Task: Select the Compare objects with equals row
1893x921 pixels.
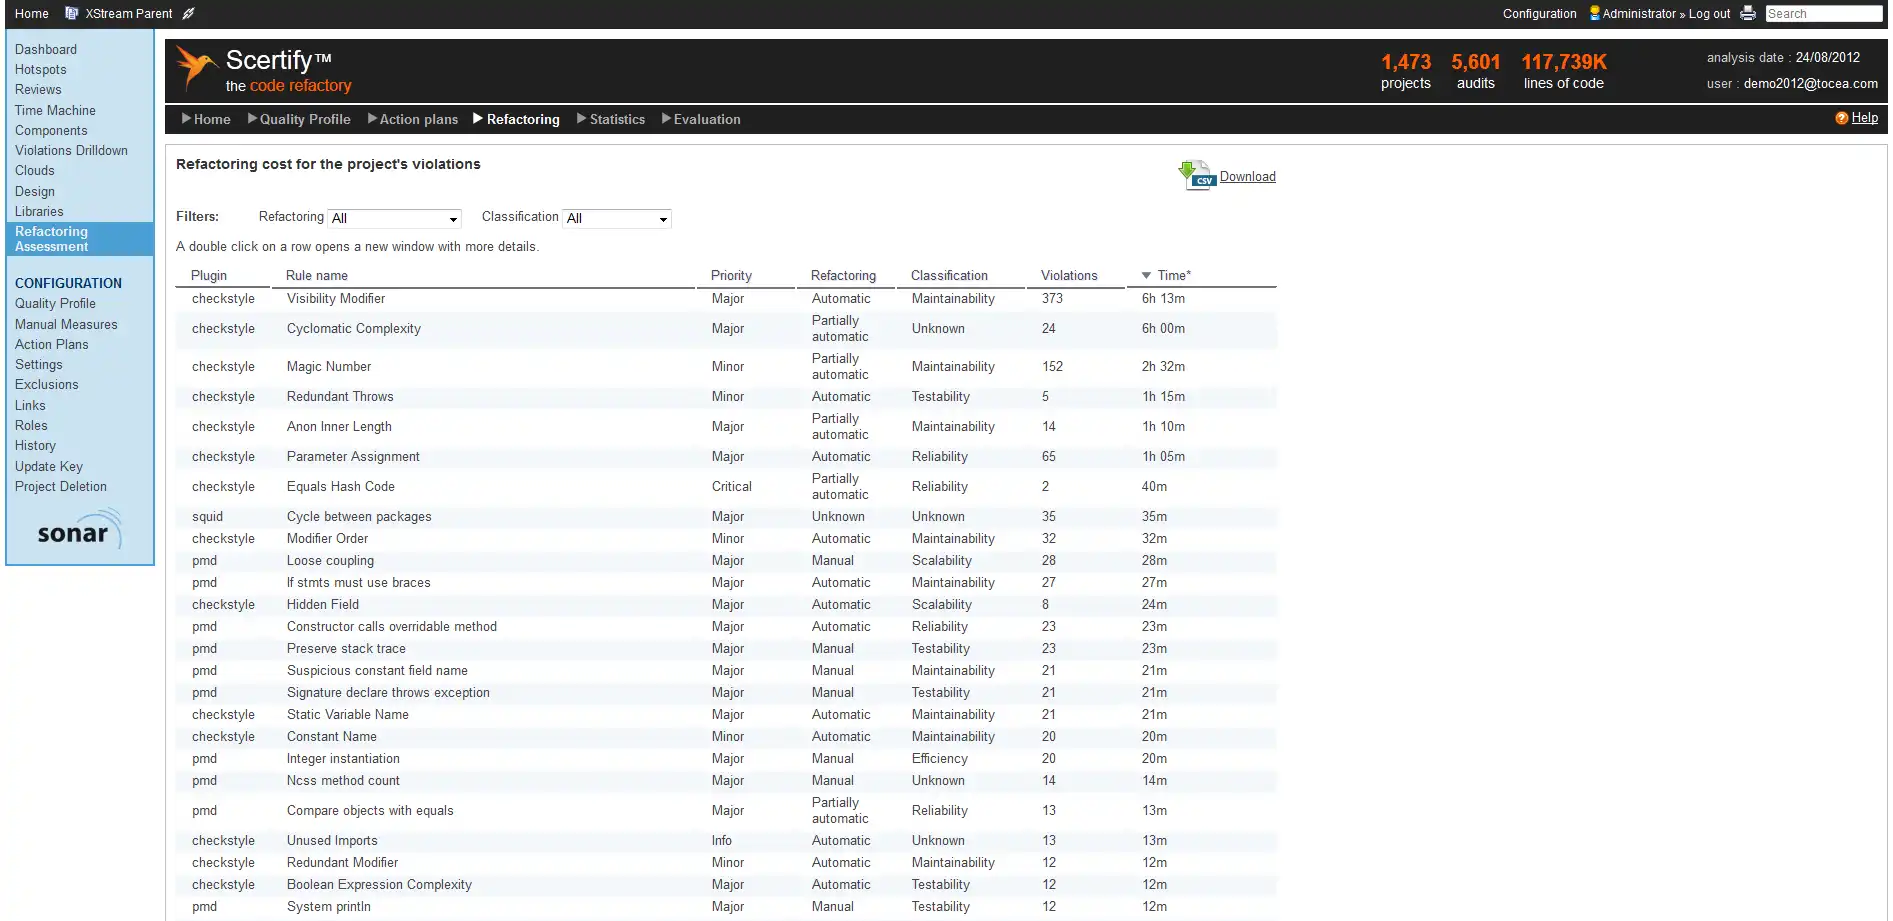Action: pos(726,810)
